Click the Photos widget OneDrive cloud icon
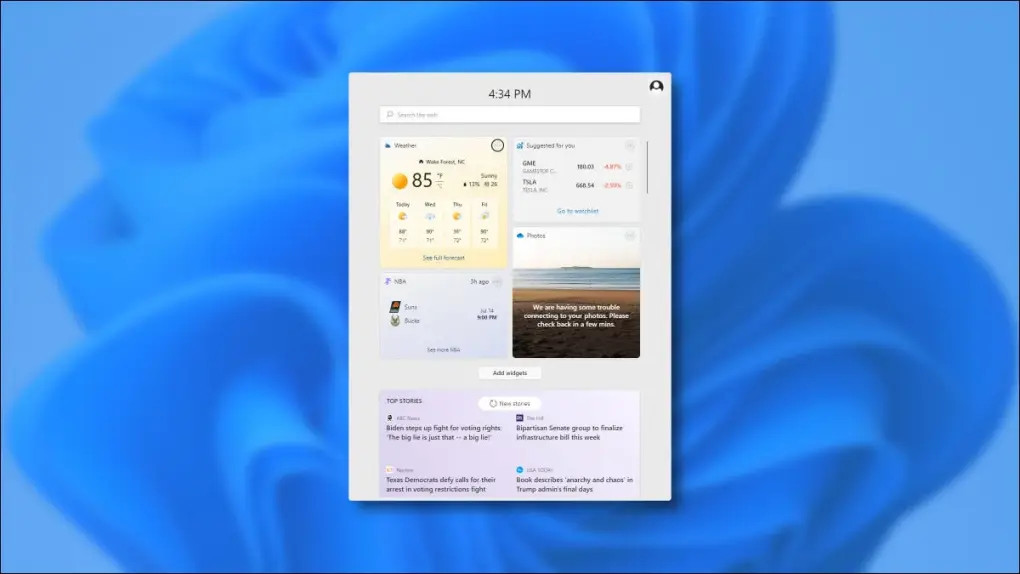 point(520,236)
